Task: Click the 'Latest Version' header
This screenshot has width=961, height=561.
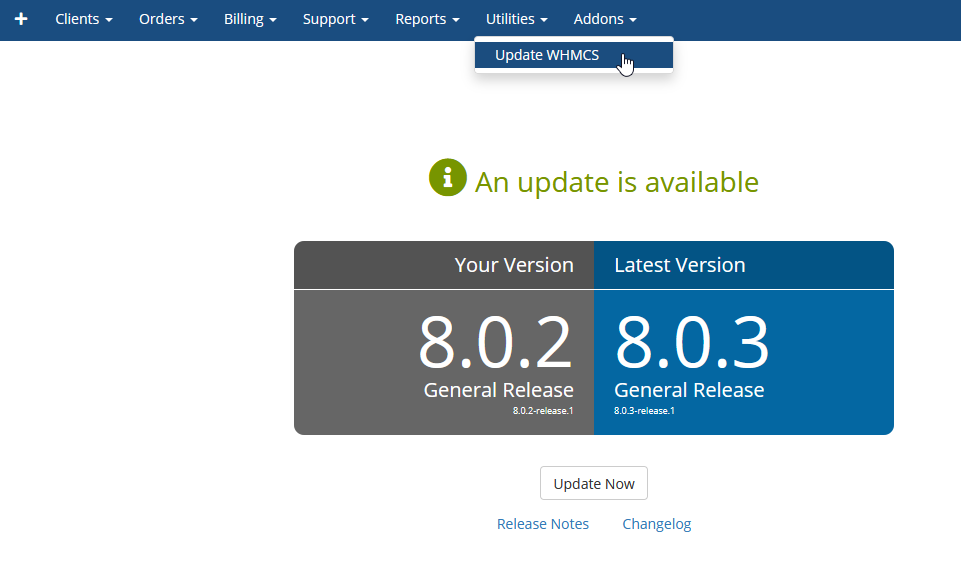Action: click(x=680, y=265)
